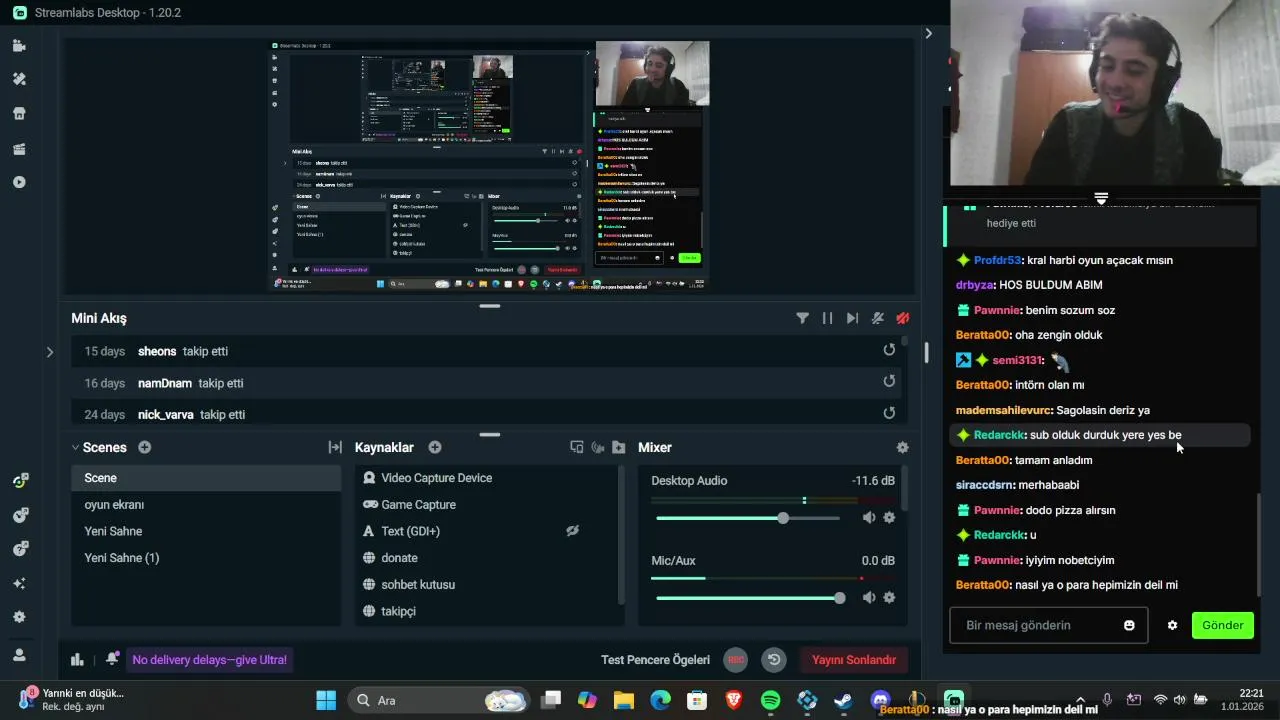Collapse the chat panel arrow
This screenshot has height=720, width=1280.
928,33
